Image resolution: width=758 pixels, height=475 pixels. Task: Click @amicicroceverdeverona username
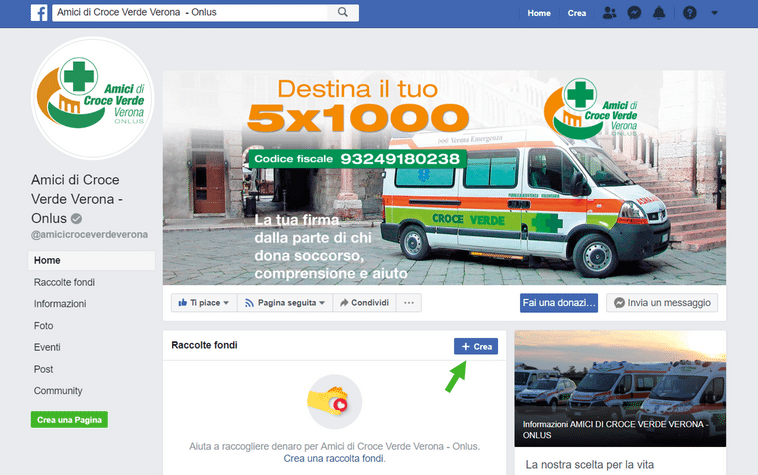pyautogui.click(x=89, y=234)
